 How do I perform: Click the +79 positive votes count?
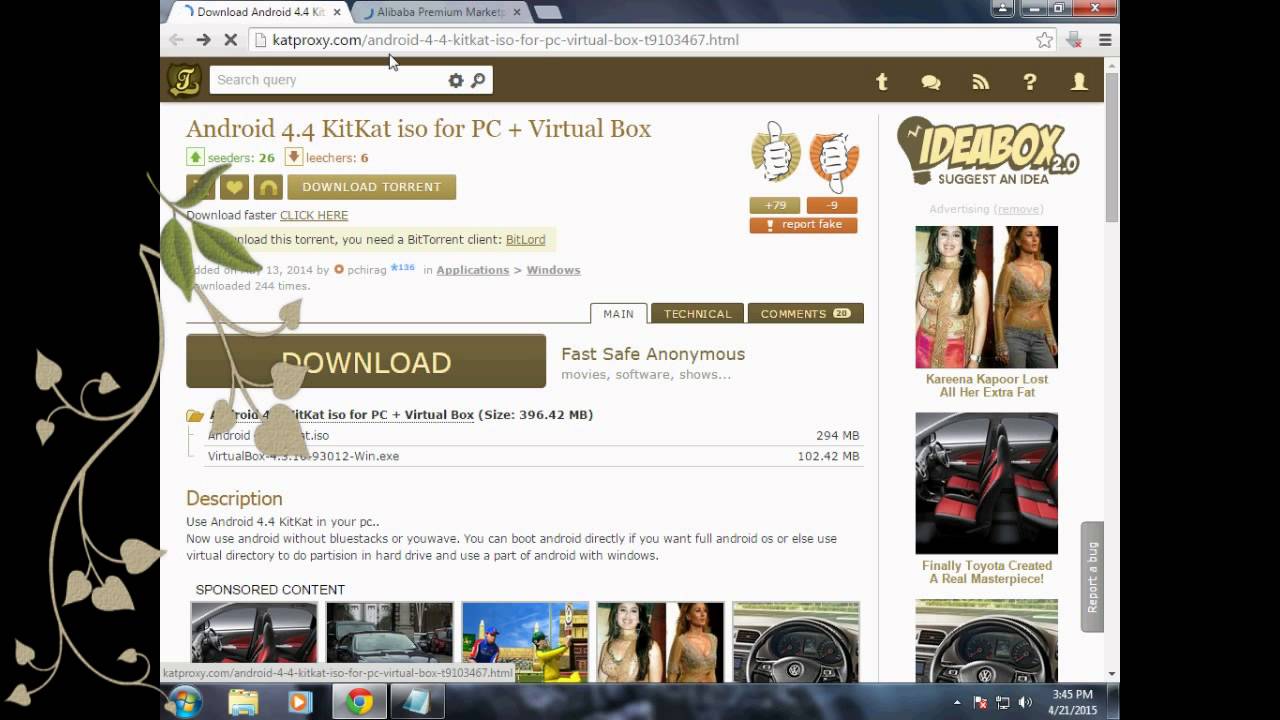(775, 205)
